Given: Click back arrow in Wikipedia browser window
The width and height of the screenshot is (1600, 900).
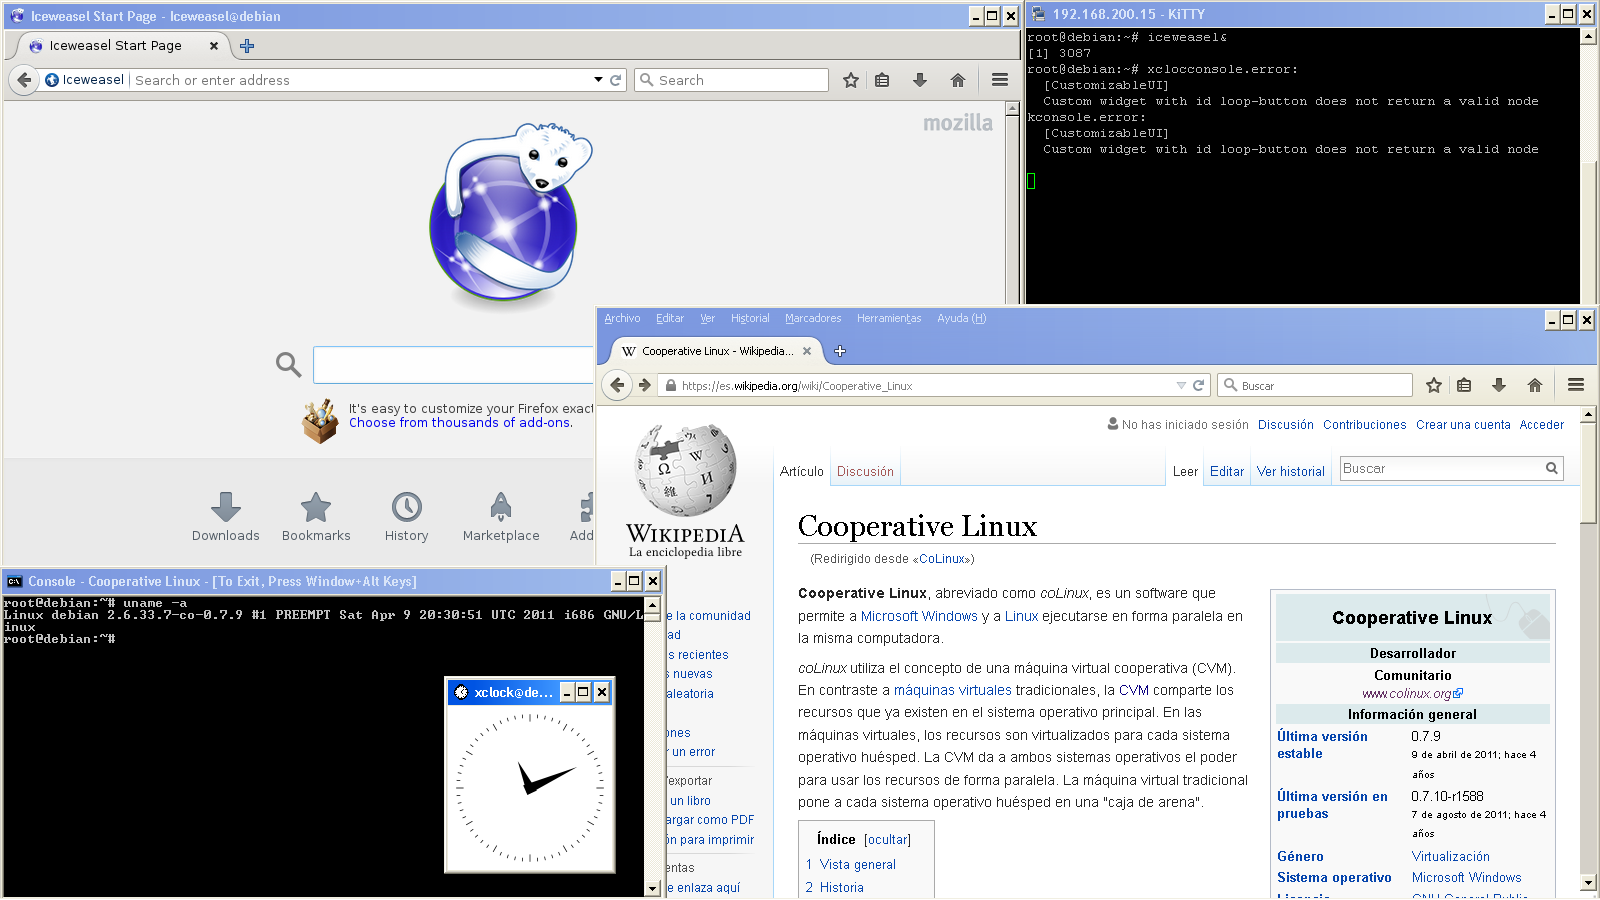Looking at the screenshot, I should pos(617,385).
